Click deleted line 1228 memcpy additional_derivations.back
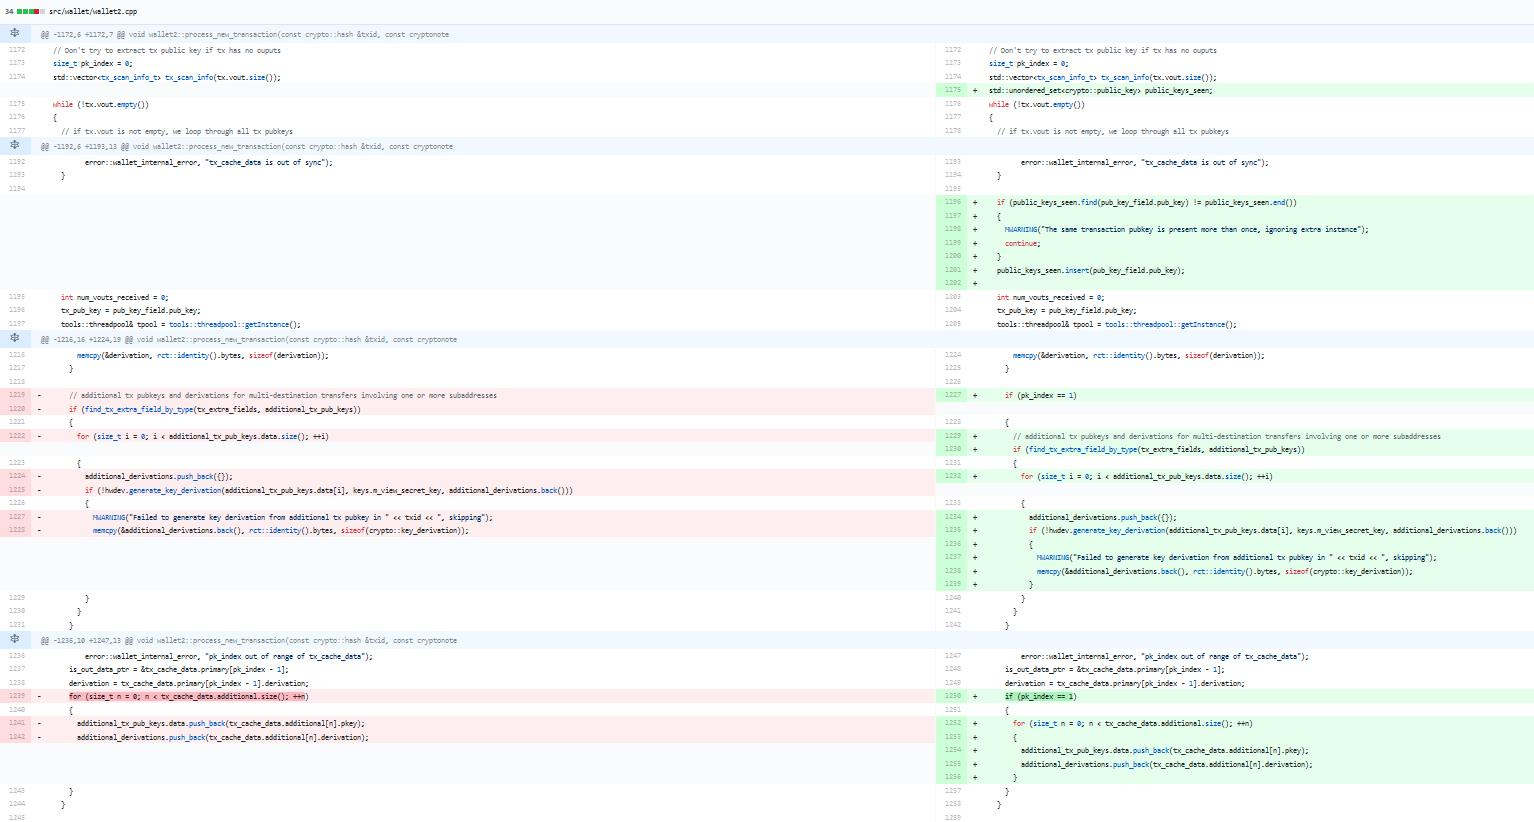The width and height of the screenshot is (1534, 822). point(281,530)
